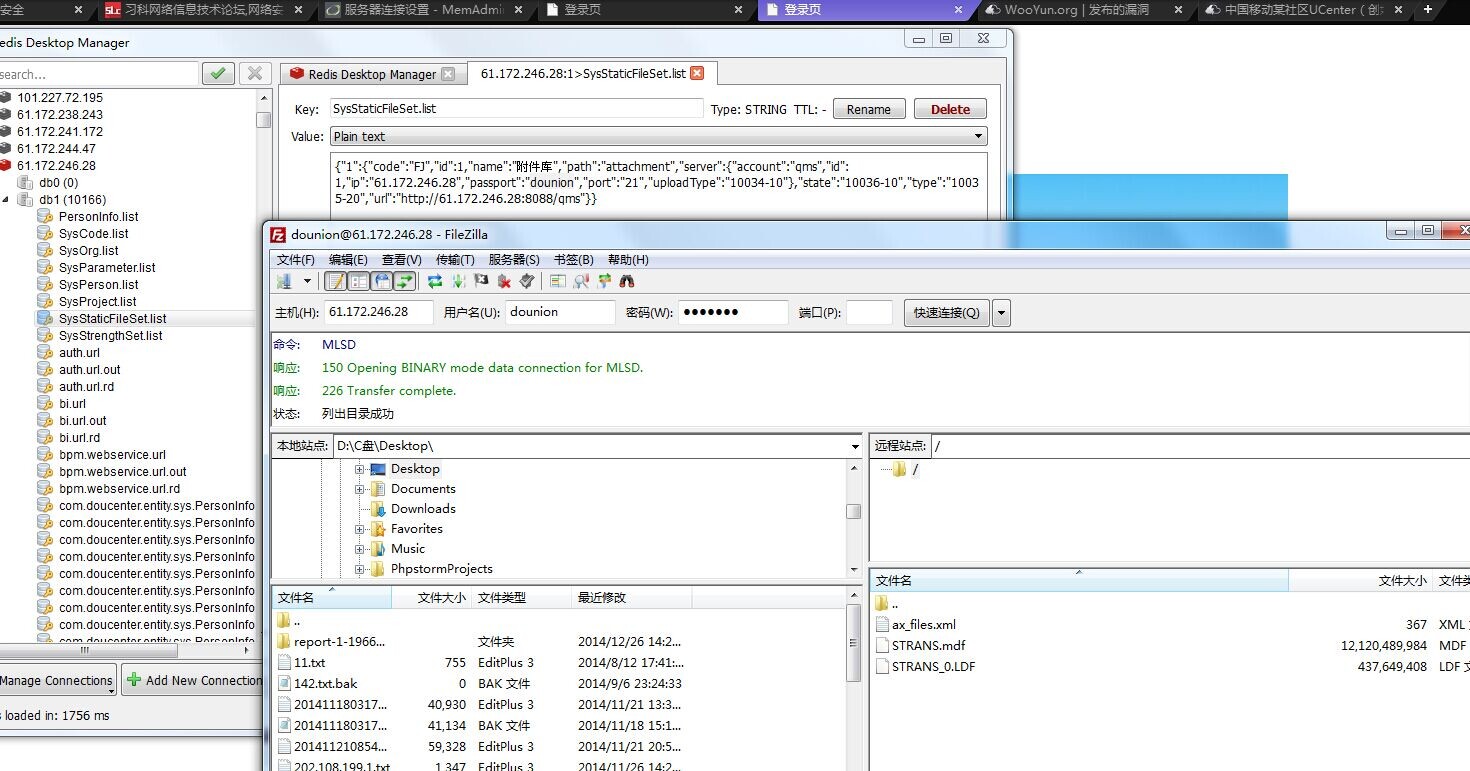The width and height of the screenshot is (1470, 771).
Task: Enable synchronized browsing icon
Action: tap(604, 281)
